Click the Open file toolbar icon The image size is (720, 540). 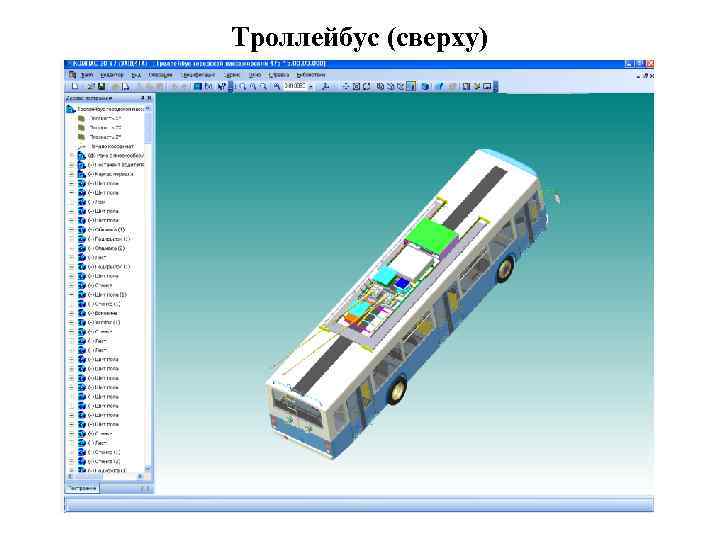[x=91, y=86]
